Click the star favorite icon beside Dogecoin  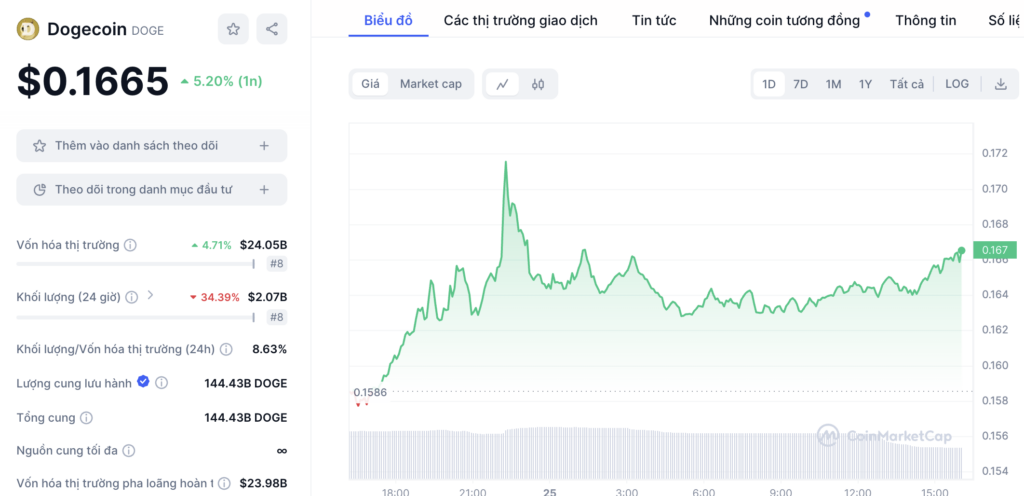[233, 29]
